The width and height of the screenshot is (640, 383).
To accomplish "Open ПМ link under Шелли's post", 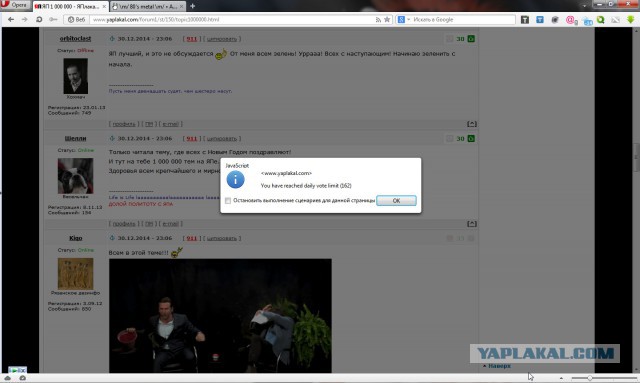I will 149,224.
